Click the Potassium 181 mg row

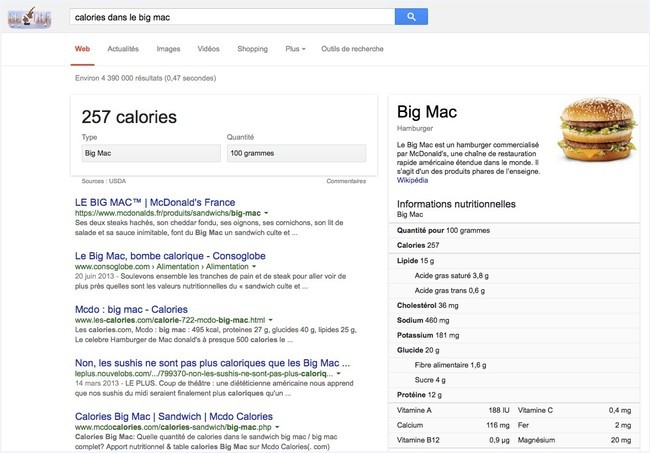click(514, 335)
